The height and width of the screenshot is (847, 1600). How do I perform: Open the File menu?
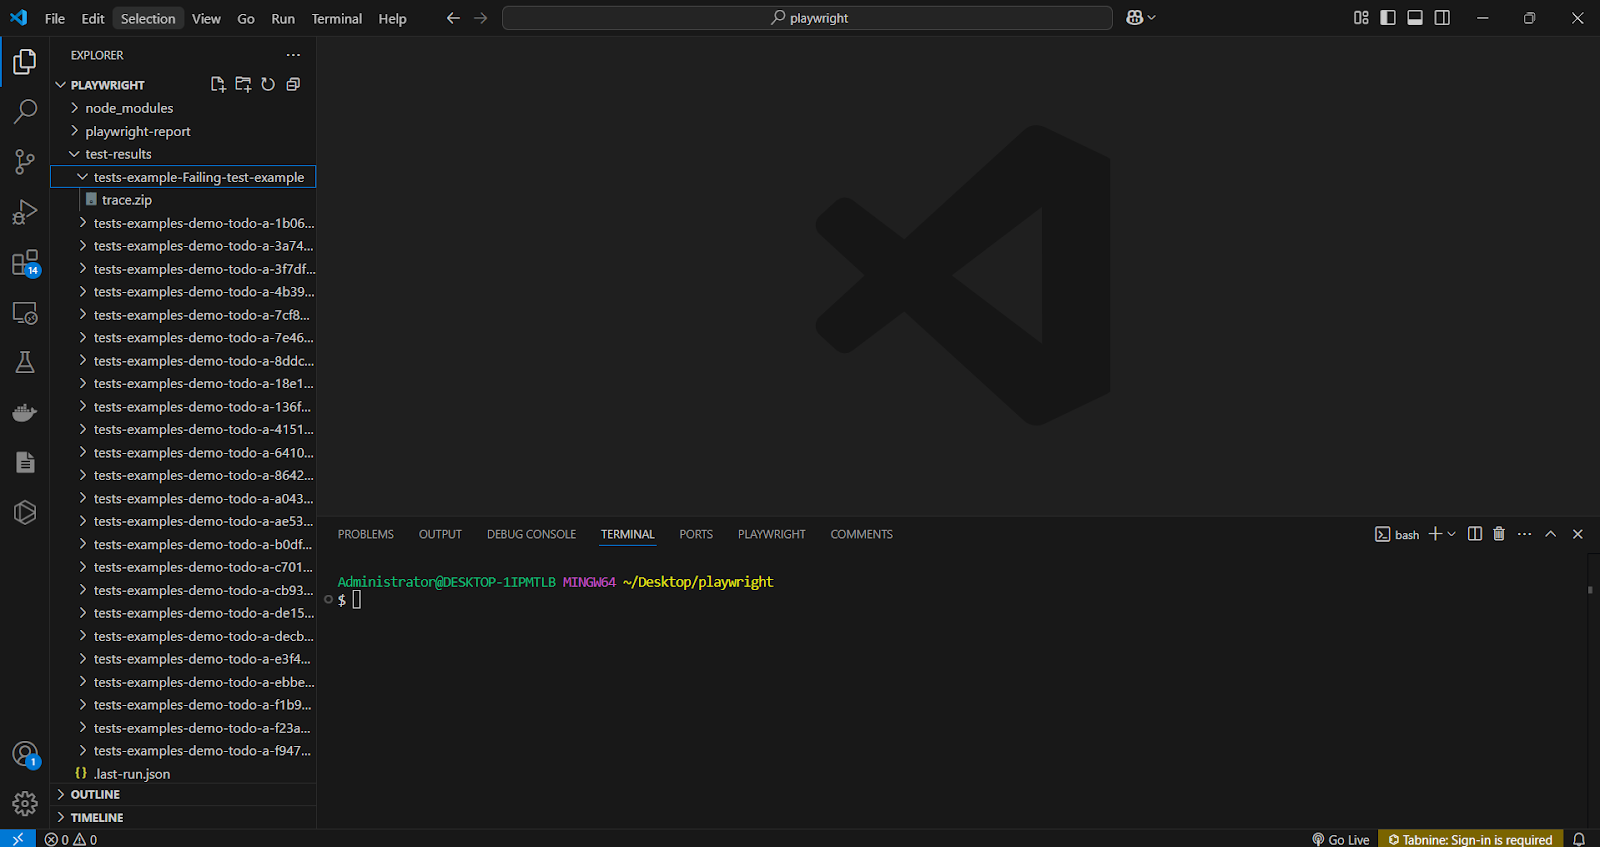tap(55, 18)
